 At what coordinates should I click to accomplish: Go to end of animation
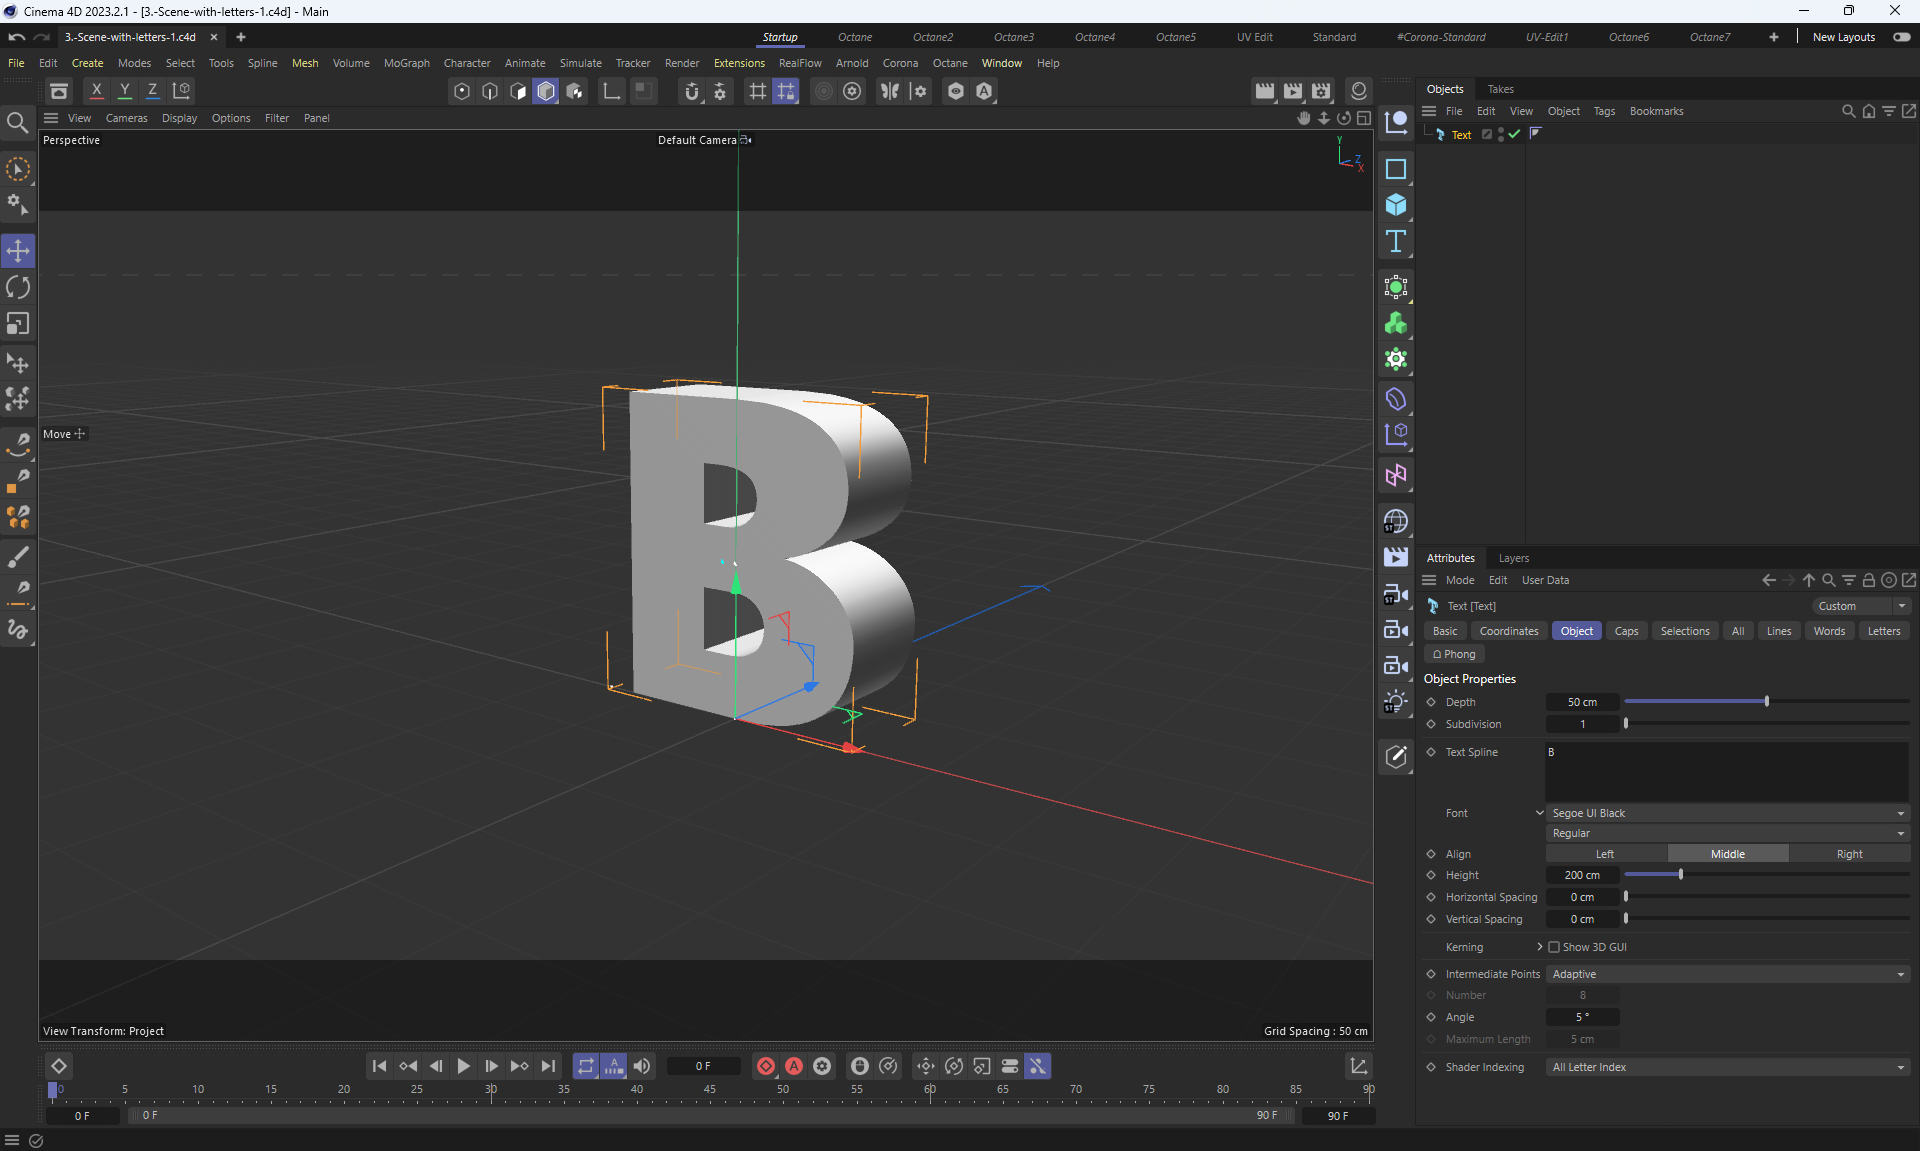coord(548,1066)
